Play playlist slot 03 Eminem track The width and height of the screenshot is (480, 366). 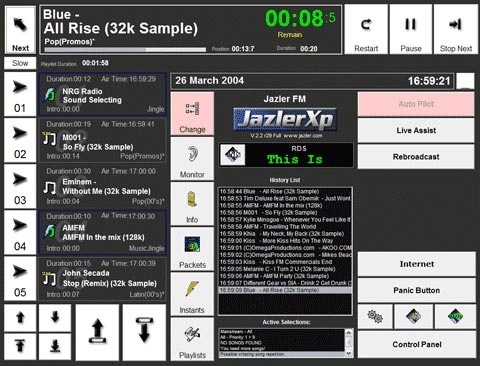pyautogui.click(x=20, y=187)
